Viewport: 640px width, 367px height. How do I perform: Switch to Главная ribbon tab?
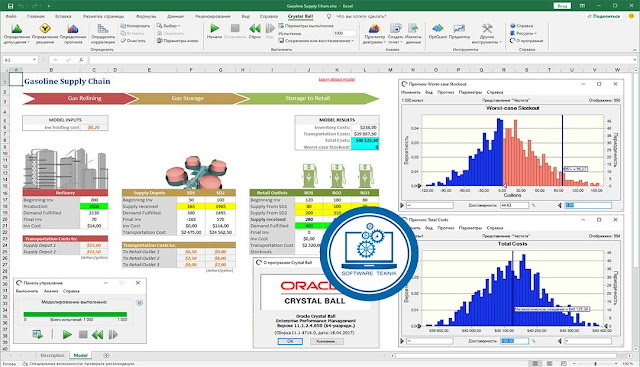[x=36, y=16]
